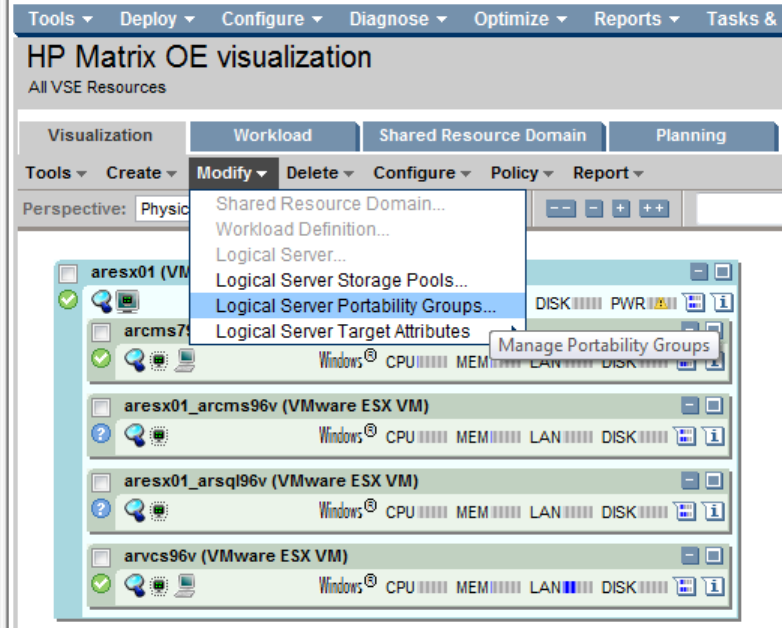This screenshot has height=628, width=782.
Task: Click the chip icon on aresx01_arsql96v row
Action: (158, 510)
